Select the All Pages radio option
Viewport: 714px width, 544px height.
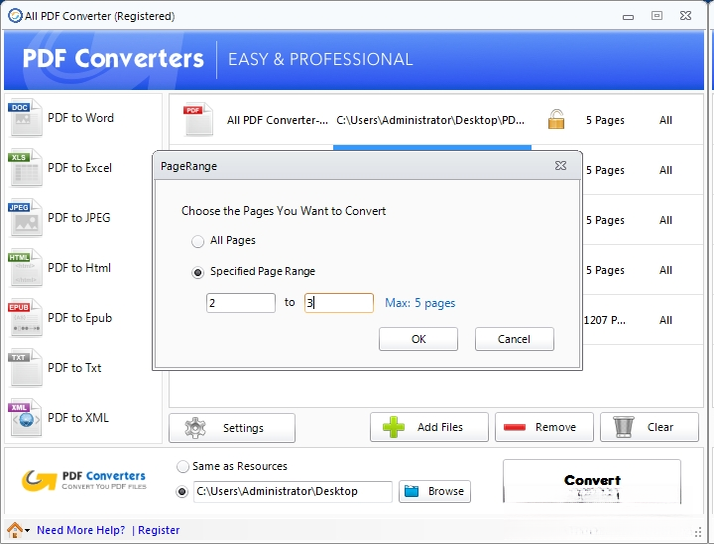tap(198, 241)
